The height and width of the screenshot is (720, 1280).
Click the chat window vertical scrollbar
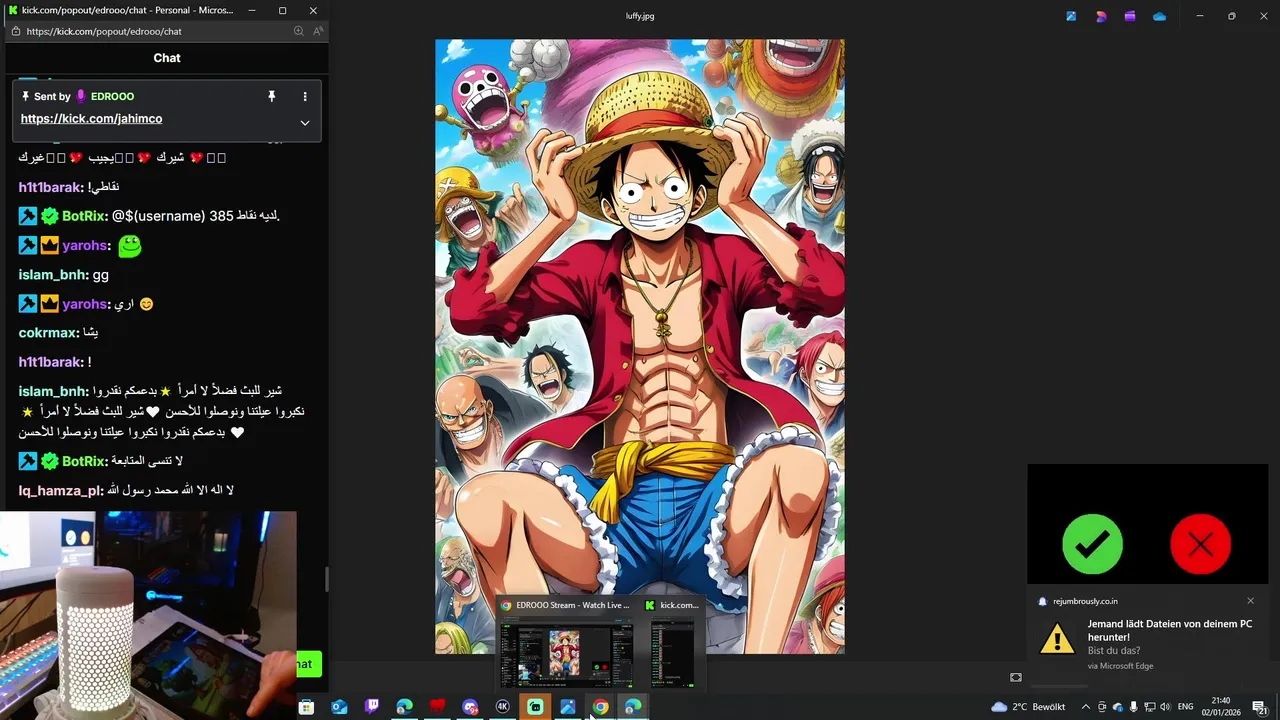click(x=326, y=579)
